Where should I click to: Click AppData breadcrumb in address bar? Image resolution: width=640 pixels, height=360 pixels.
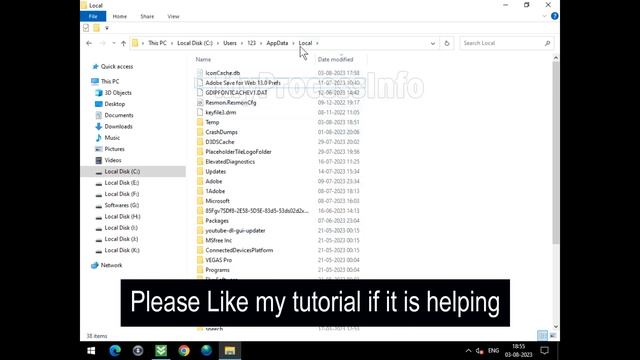tap(277, 43)
